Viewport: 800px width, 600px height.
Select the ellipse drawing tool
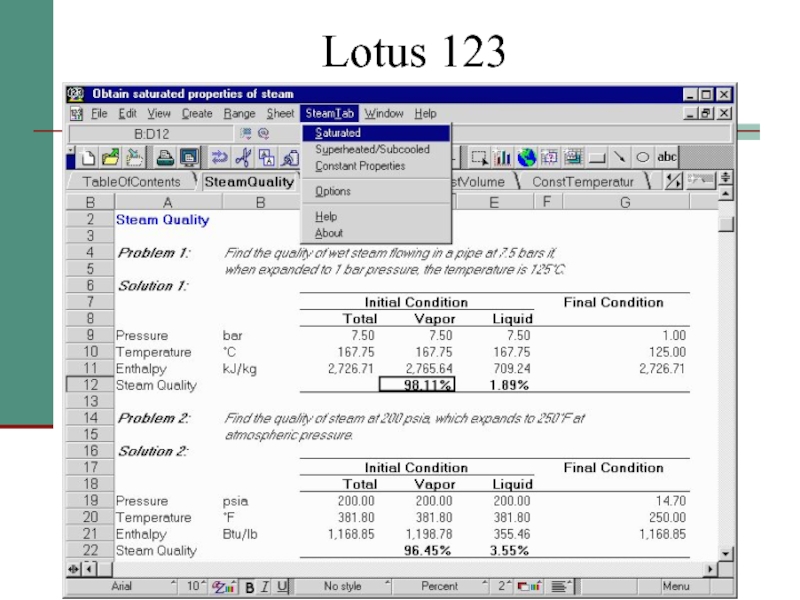click(x=643, y=157)
